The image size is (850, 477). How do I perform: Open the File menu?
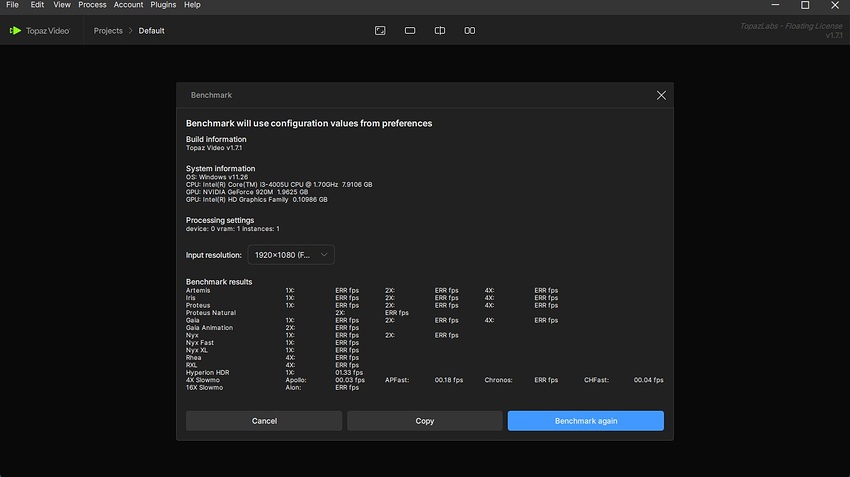pos(12,5)
